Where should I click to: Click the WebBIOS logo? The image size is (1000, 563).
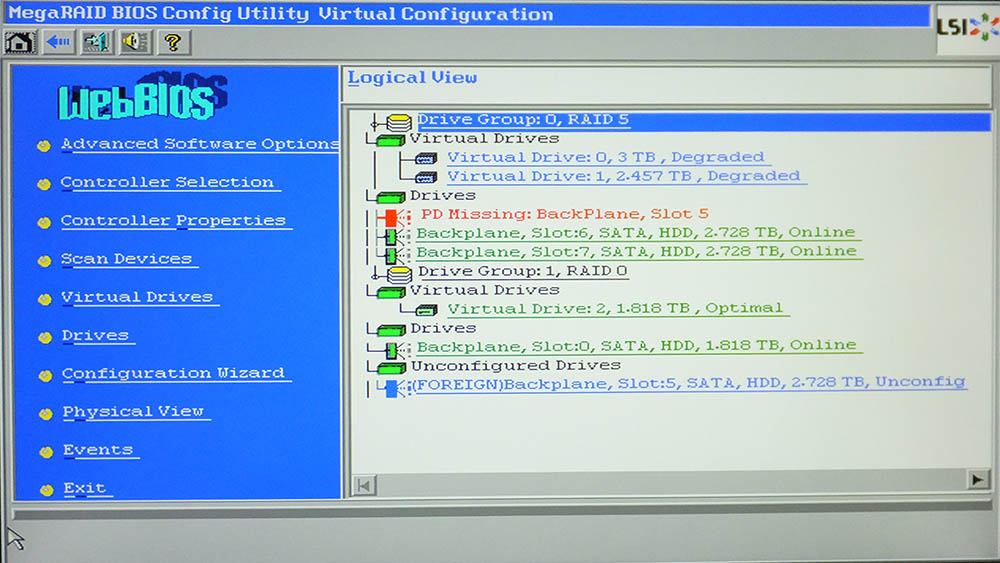click(x=143, y=98)
